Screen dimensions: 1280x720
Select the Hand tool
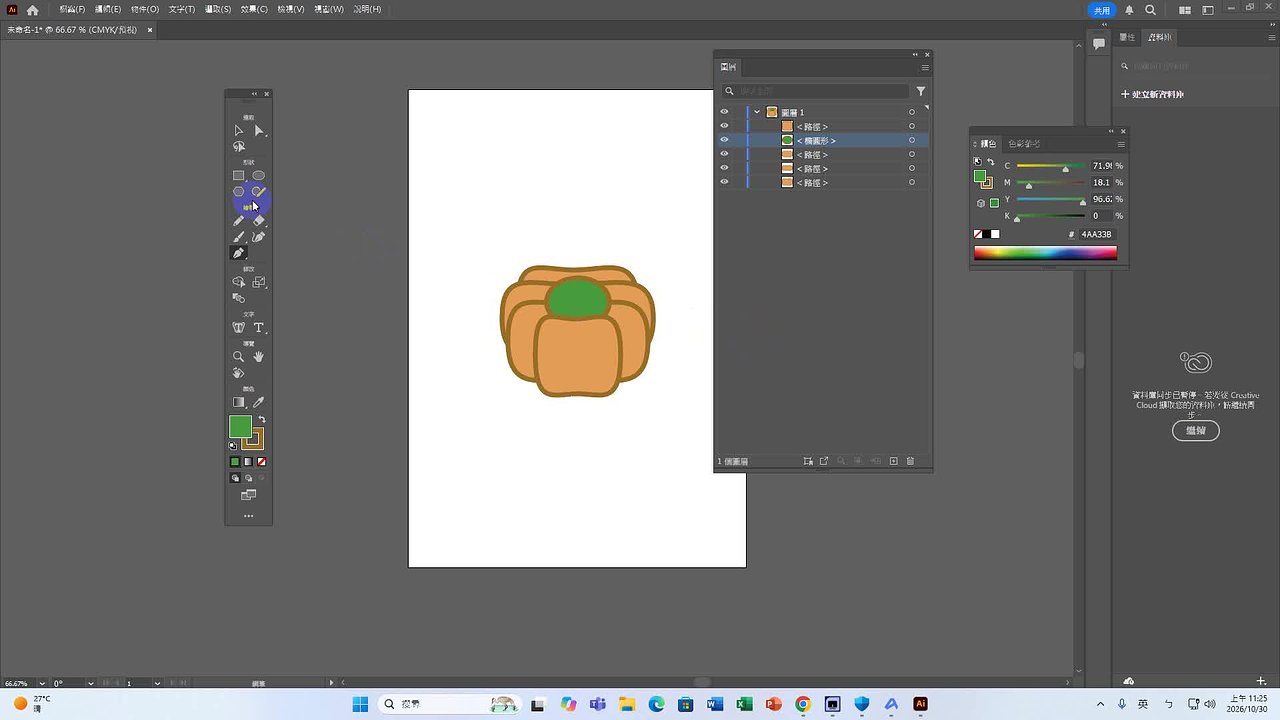pyautogui.click(x=259, y=356)
